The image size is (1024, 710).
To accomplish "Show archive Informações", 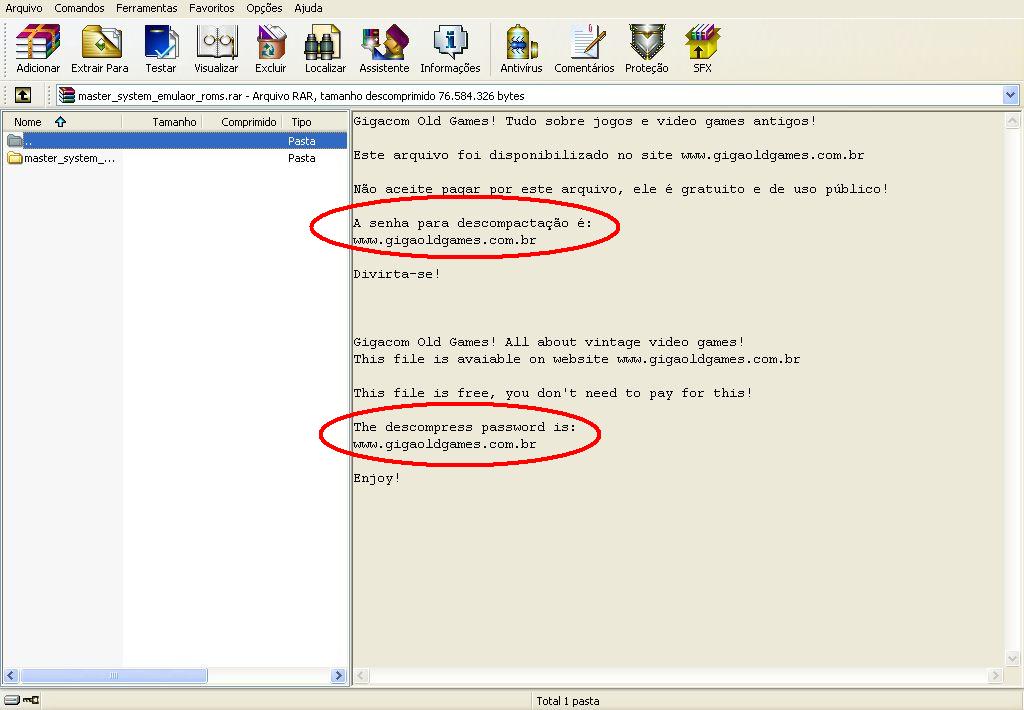I will coord(450,49).
